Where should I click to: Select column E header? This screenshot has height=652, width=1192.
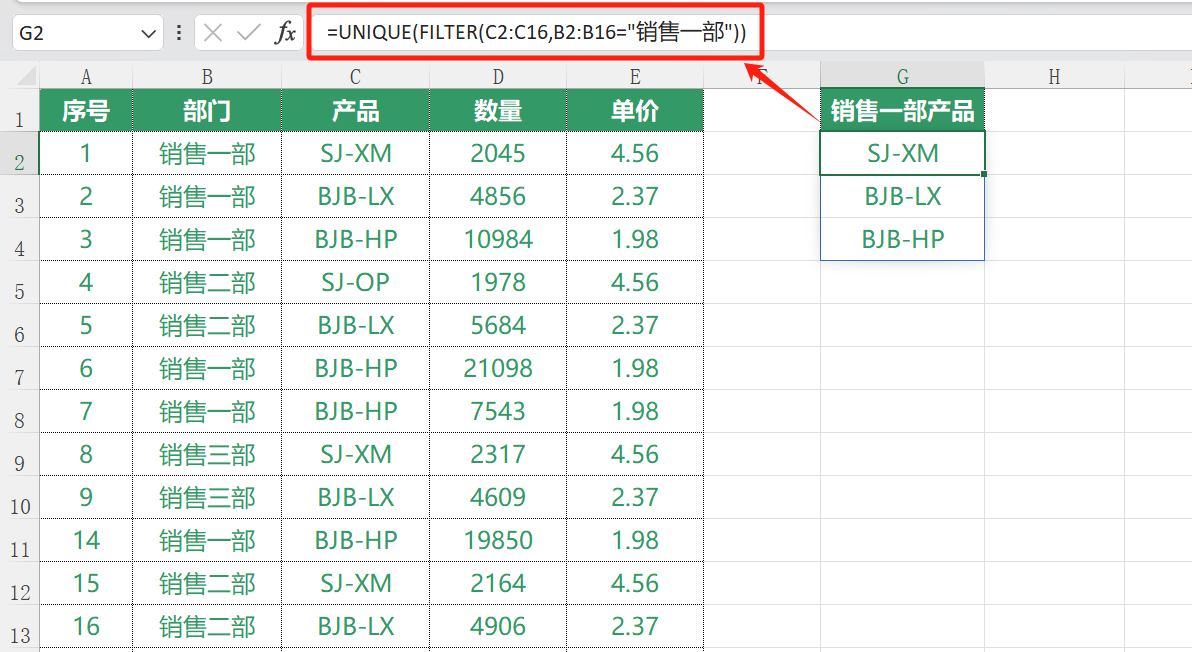pos(635,77)
